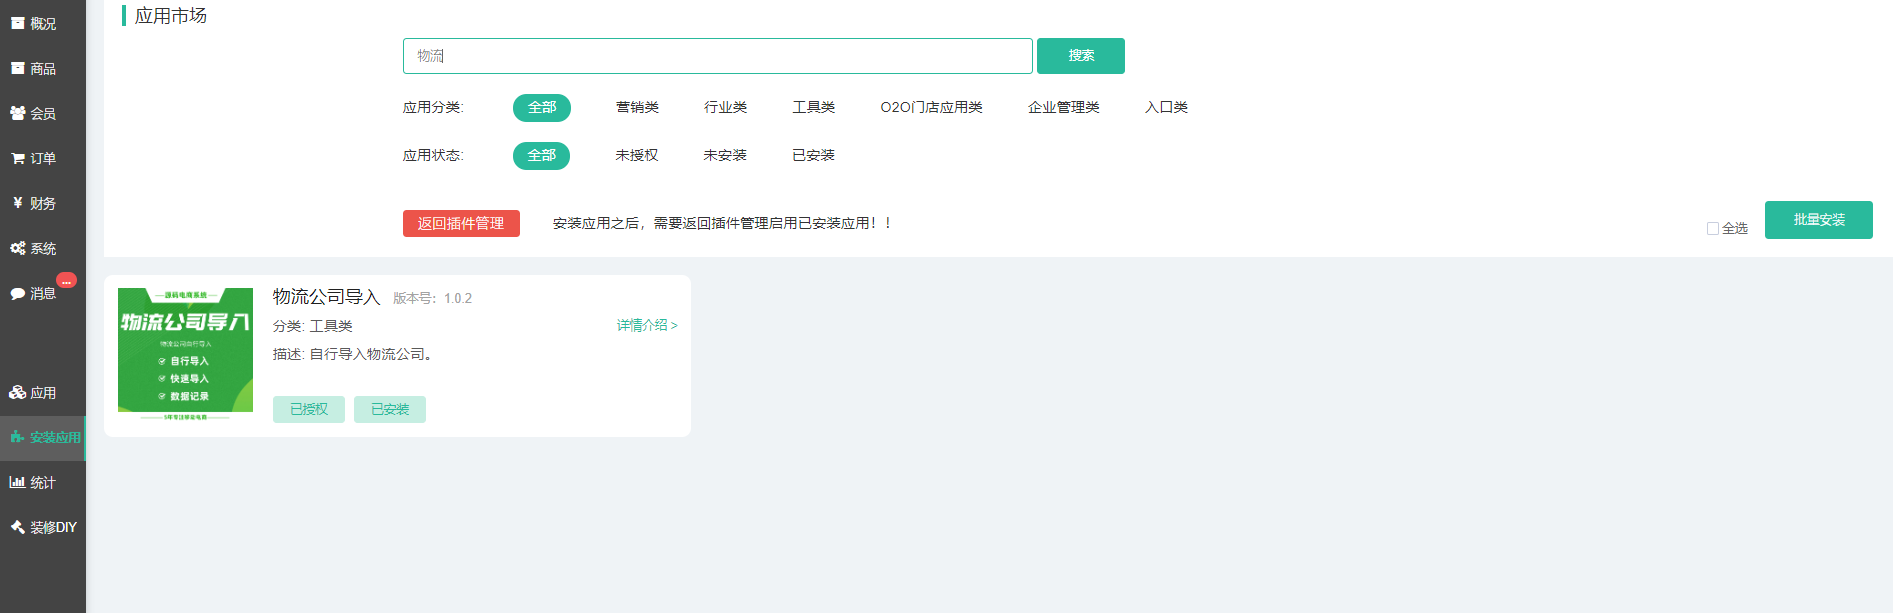This screenshot has height=613, width=1893.
Task: Click the 统计 bar chart icon
Action: pyautogui.click(x=18, y=482)
